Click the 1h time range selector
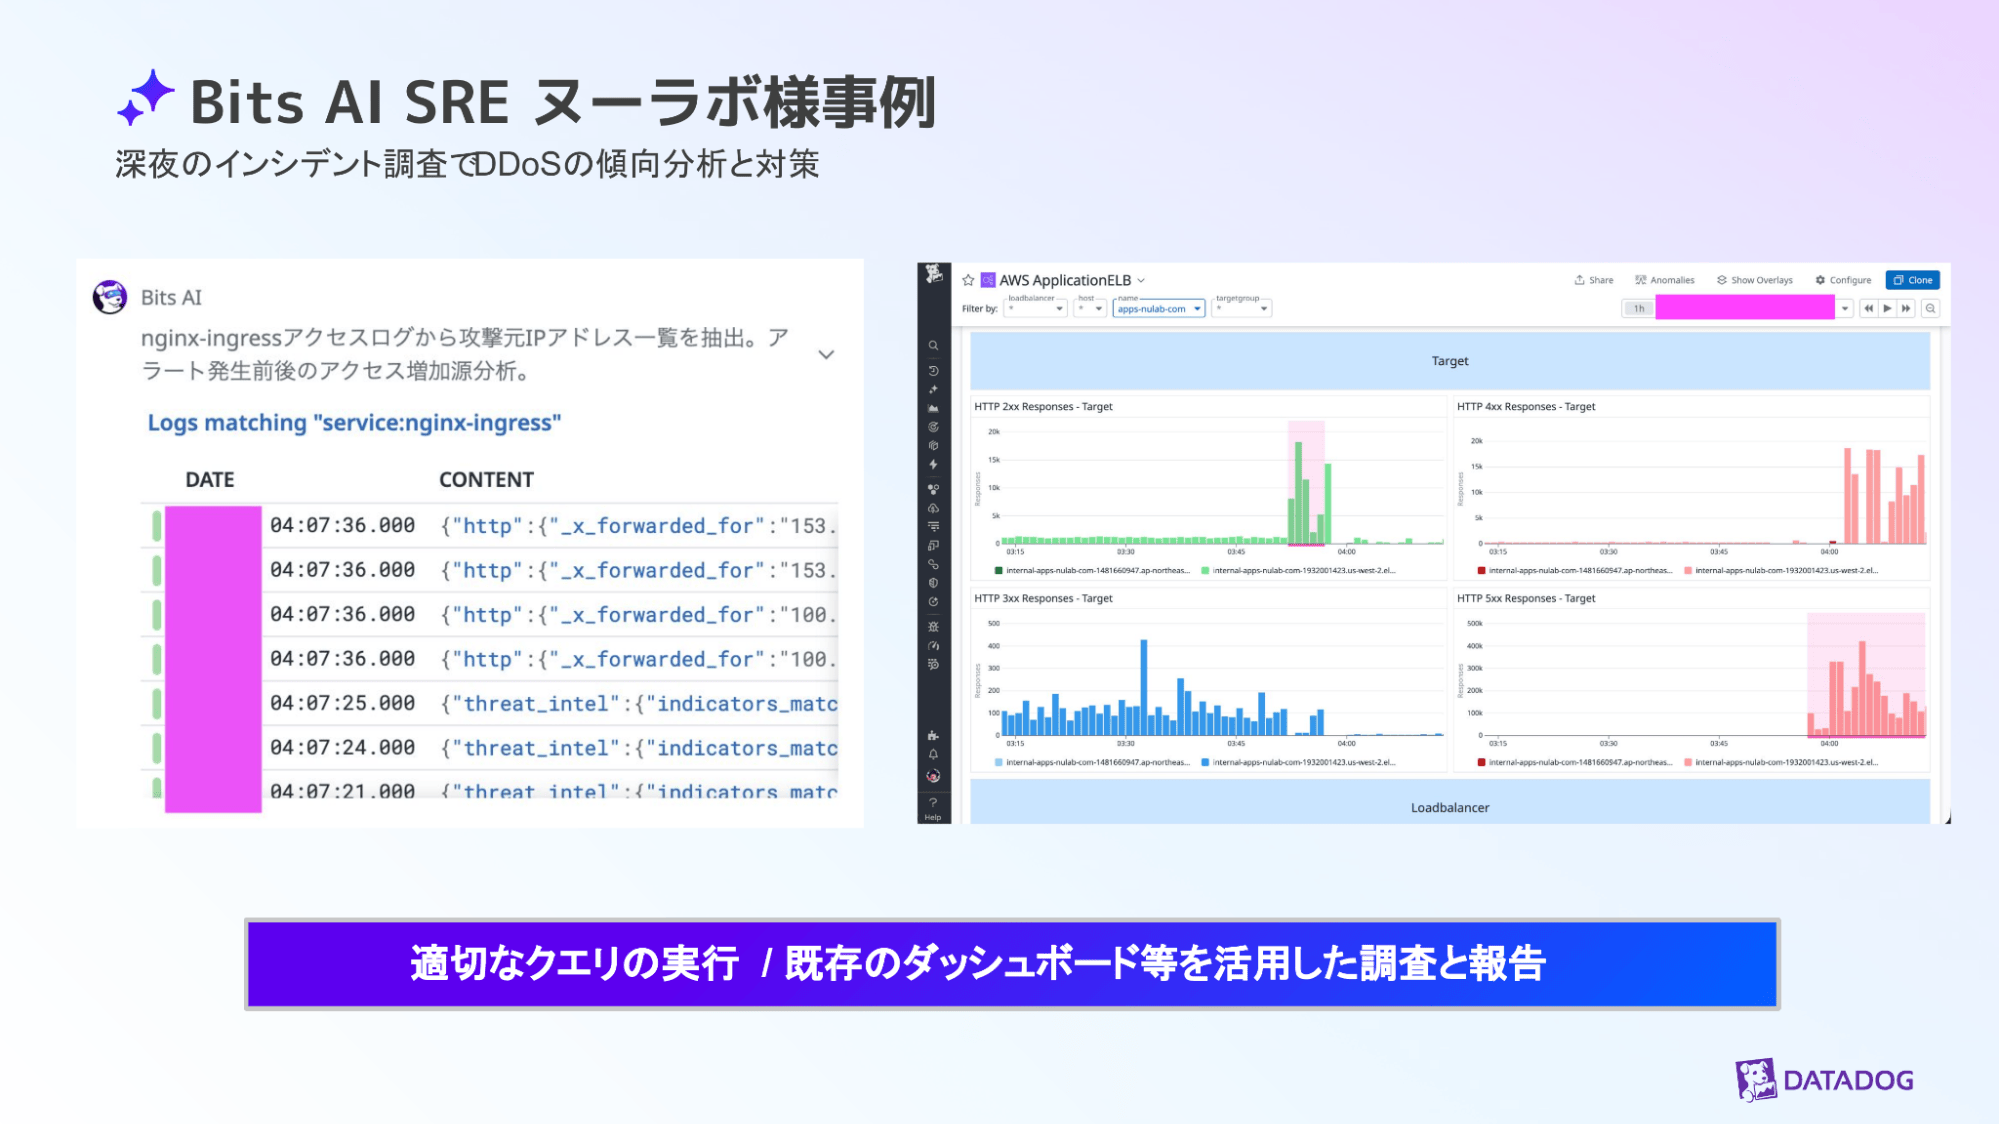 1640,308
